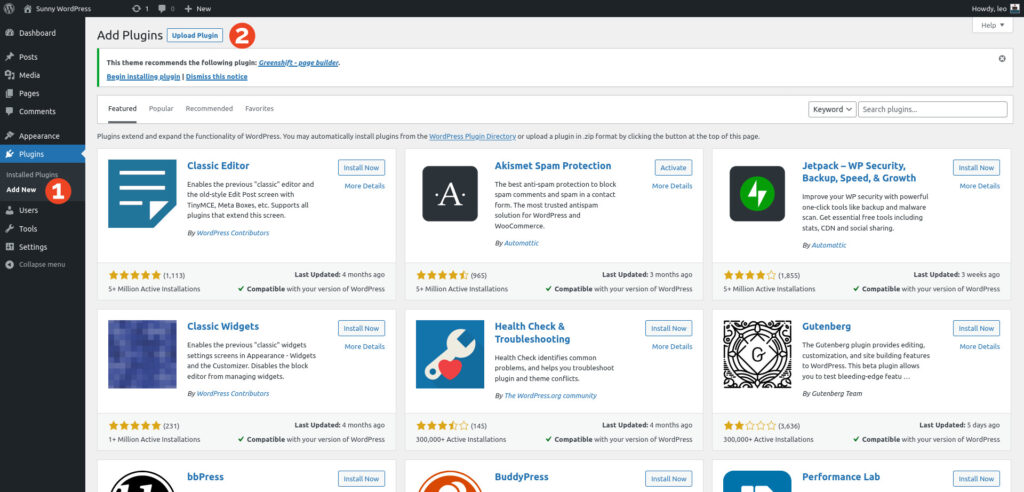Open the updates icon in admin bar
This screenshot has width=1024, height=492.
click(x=138, y=8)
